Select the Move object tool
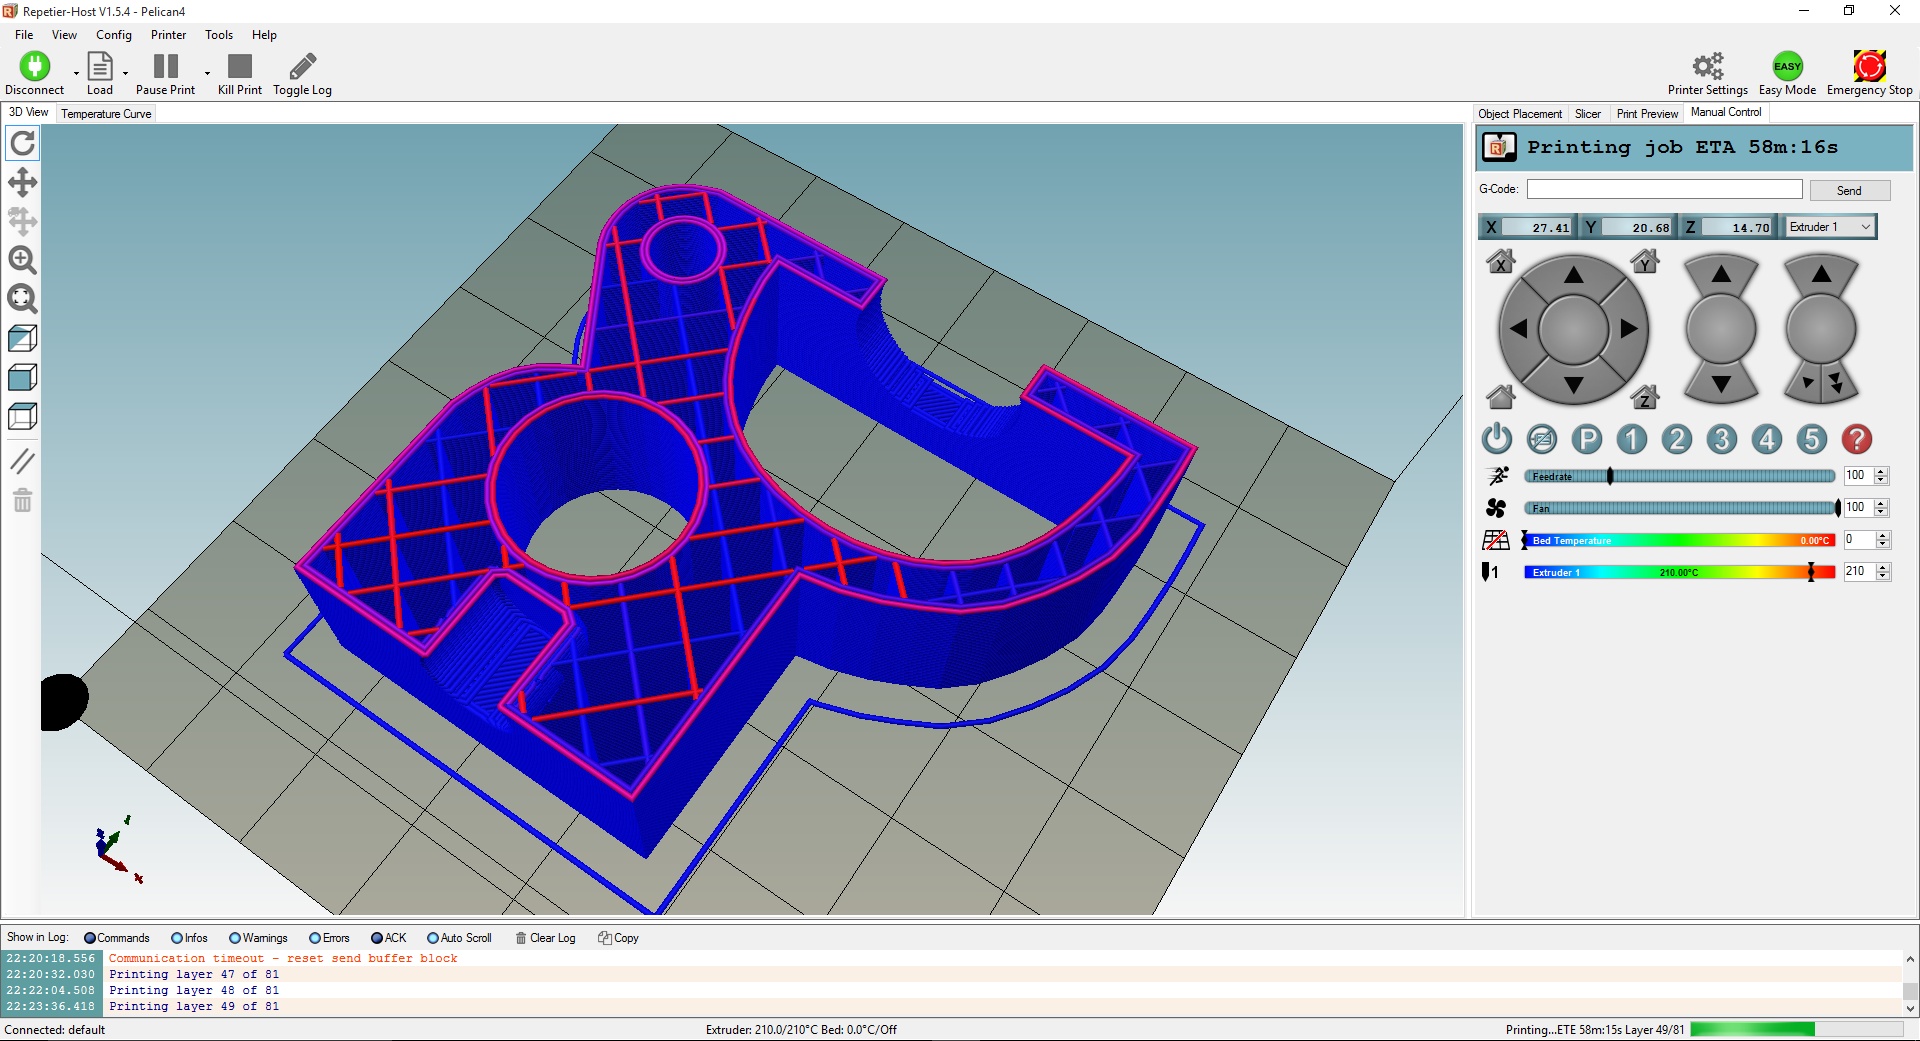The width and height of the screenshot is (1920, 1041). tap(22, 221)
